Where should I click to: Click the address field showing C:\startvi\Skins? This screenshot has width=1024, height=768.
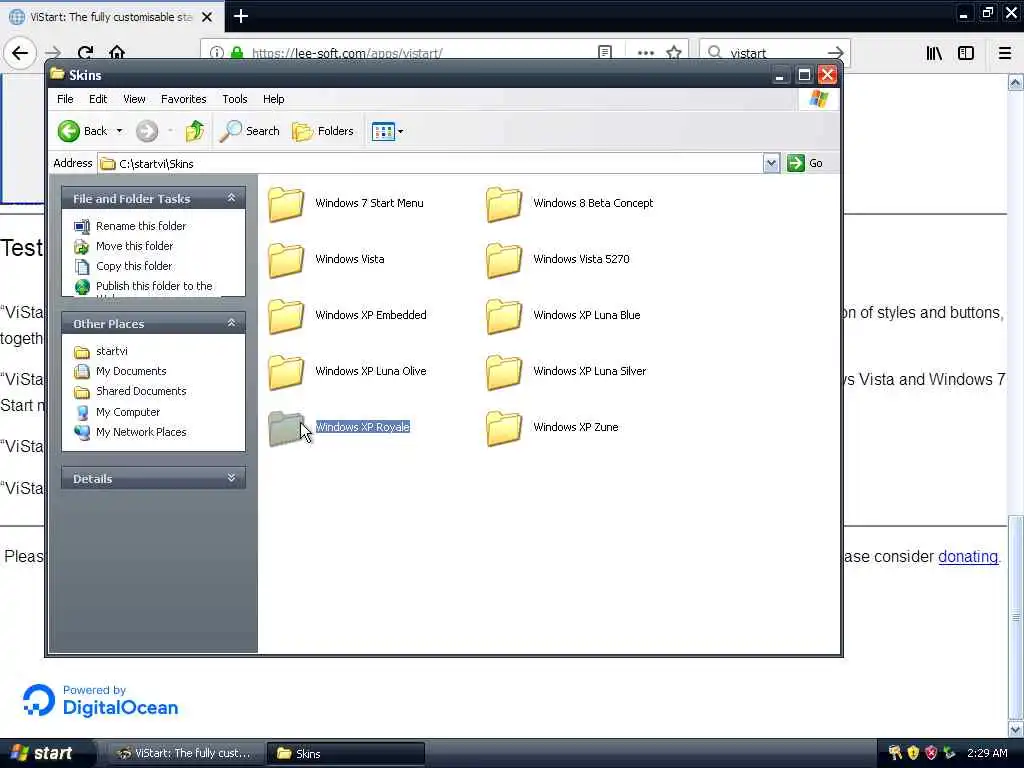431,163
